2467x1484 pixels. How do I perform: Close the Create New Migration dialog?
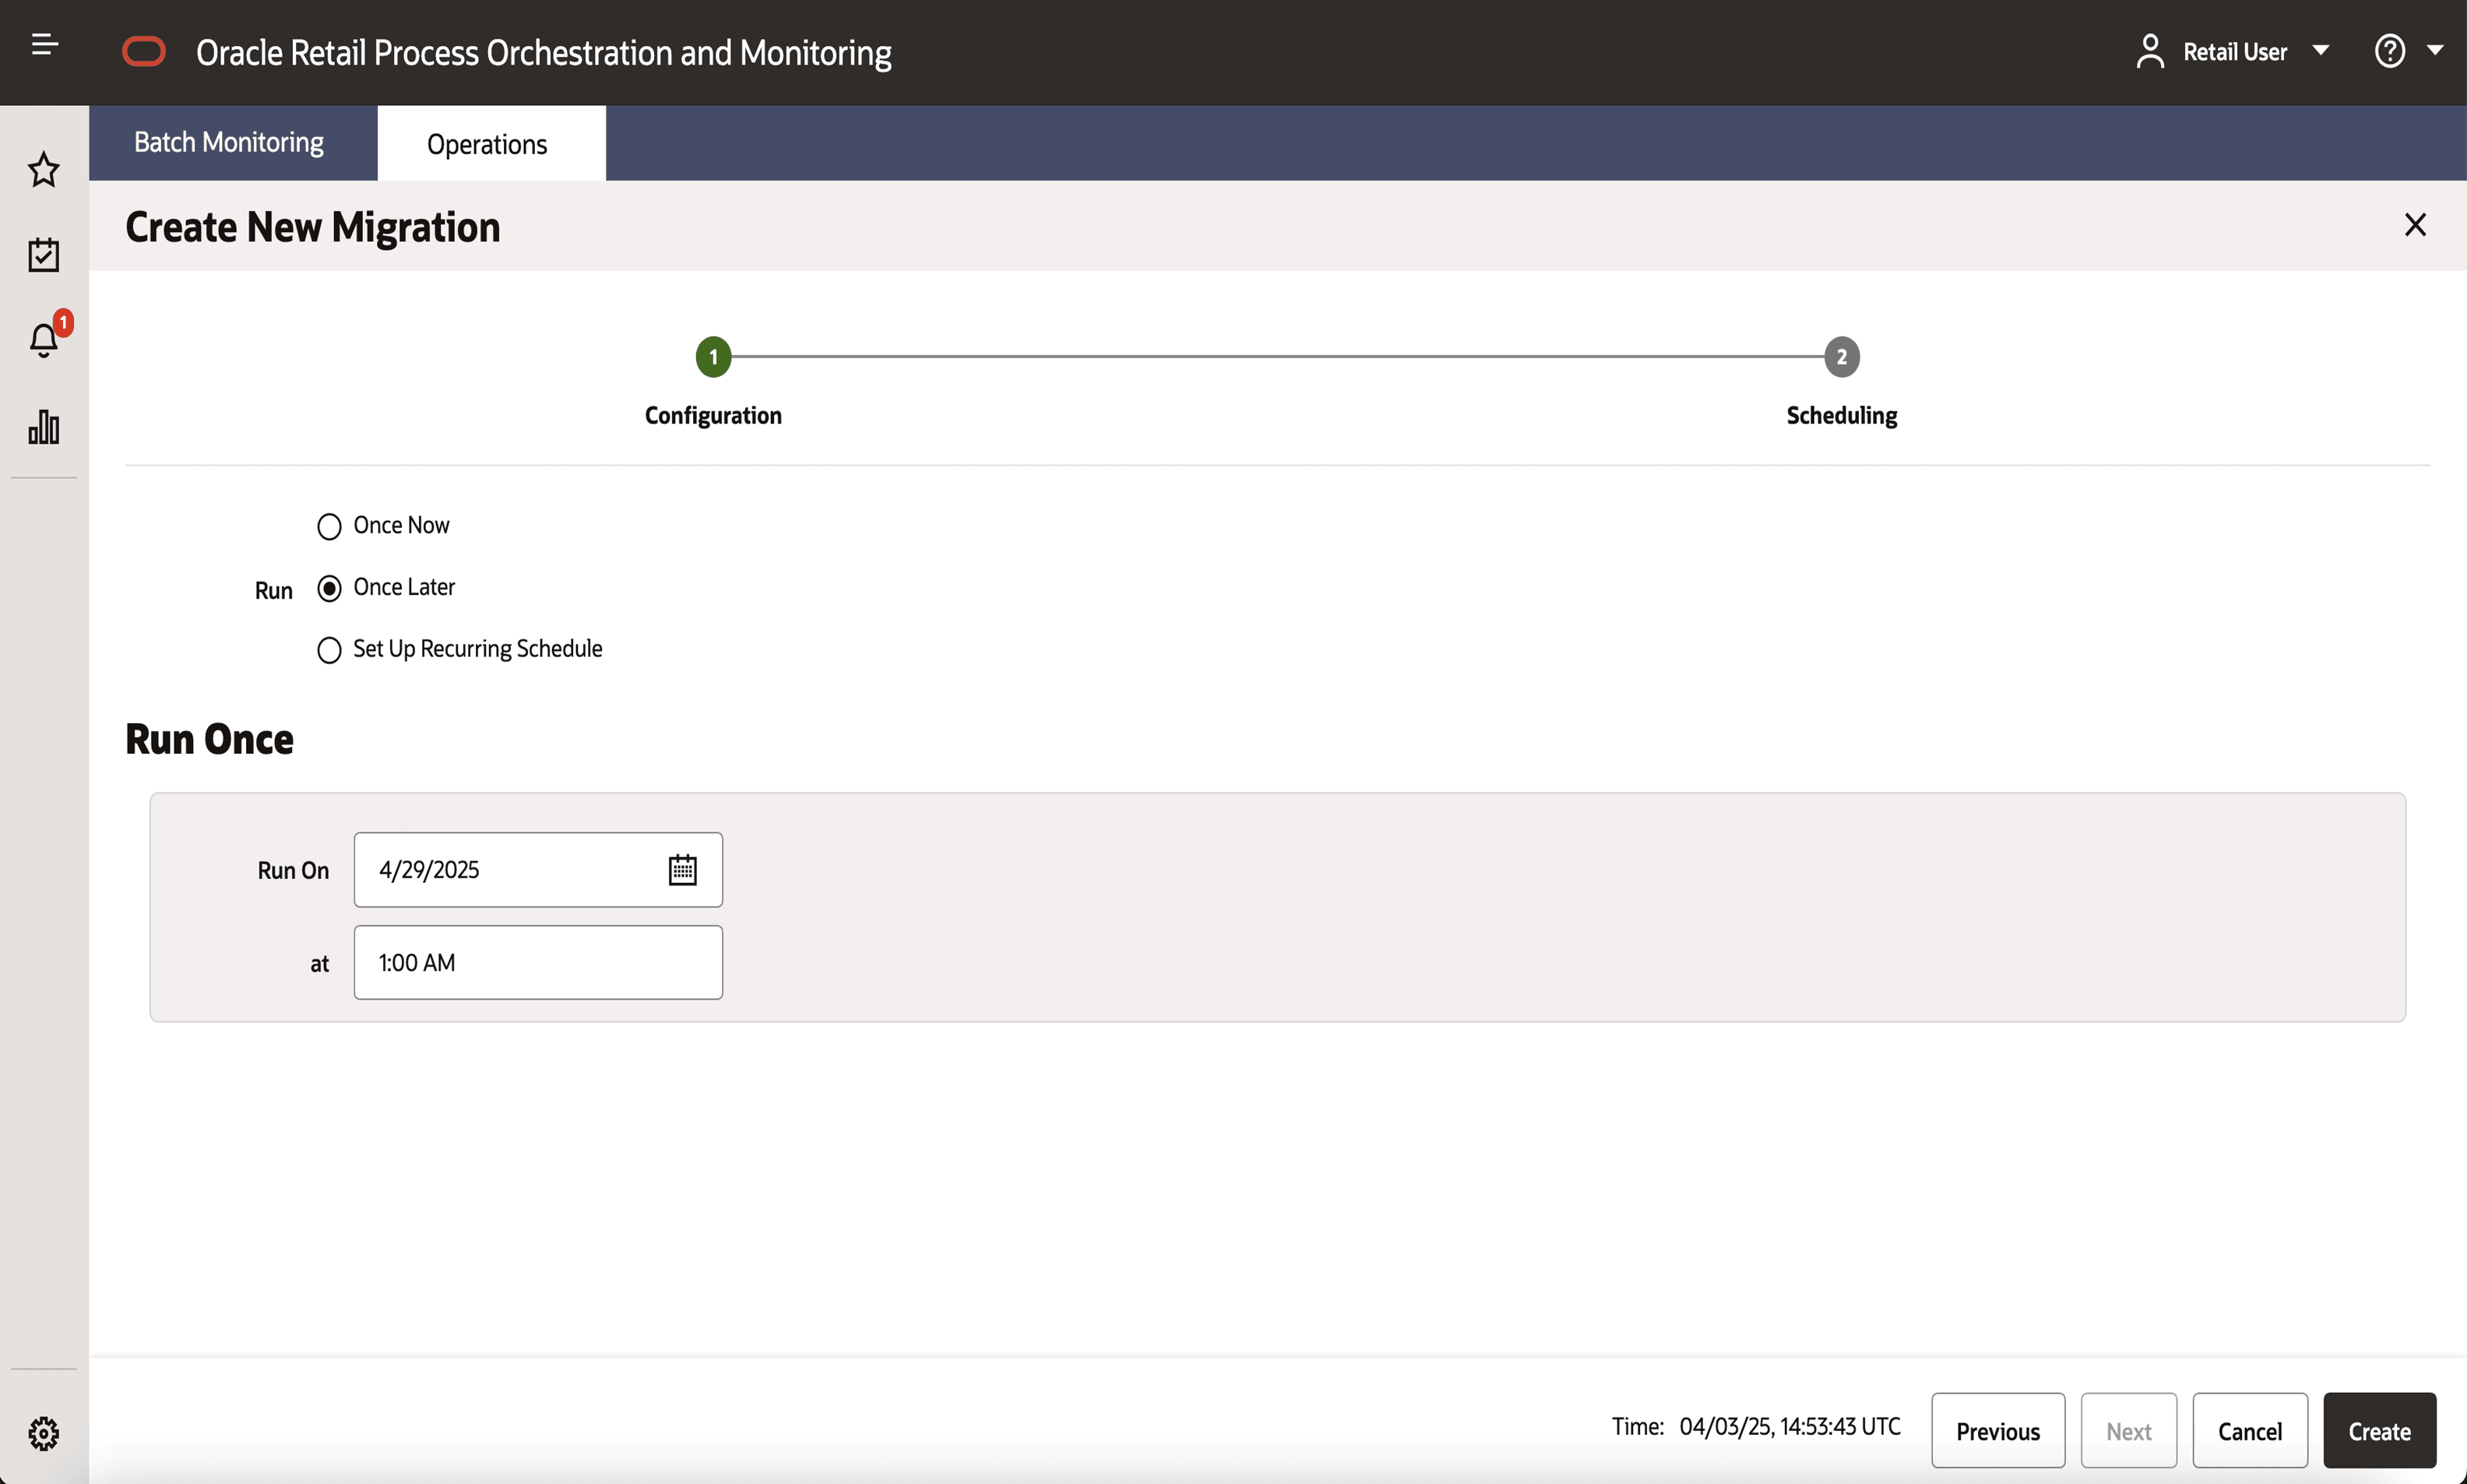click(2415, 225)
